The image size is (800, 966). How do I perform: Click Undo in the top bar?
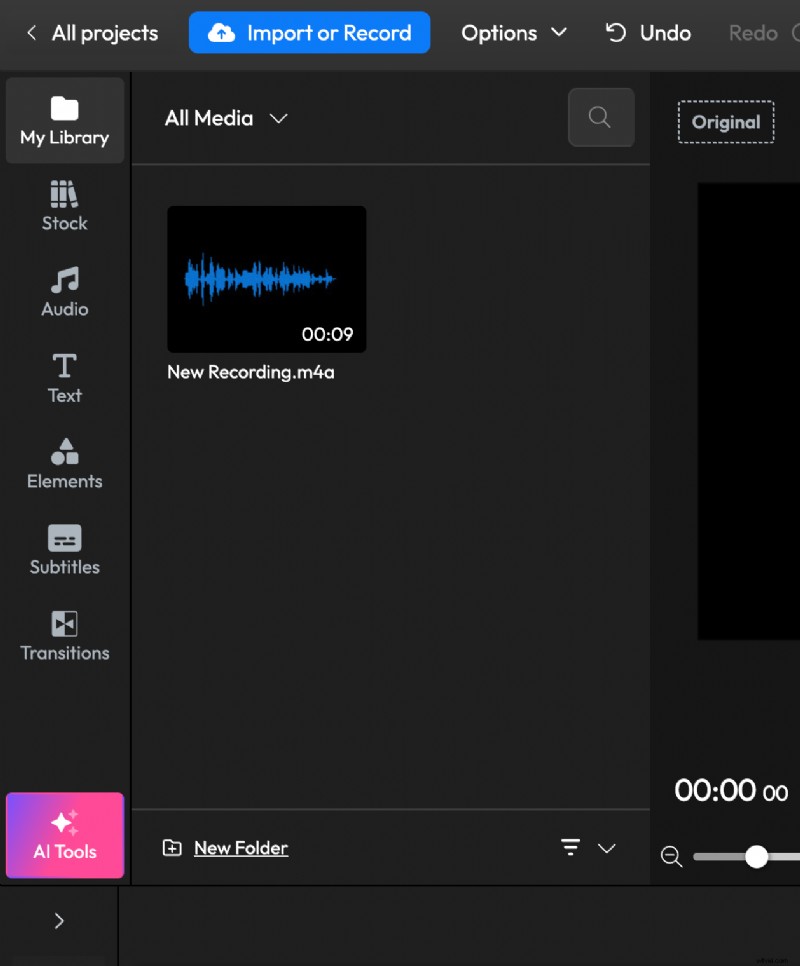647,32
